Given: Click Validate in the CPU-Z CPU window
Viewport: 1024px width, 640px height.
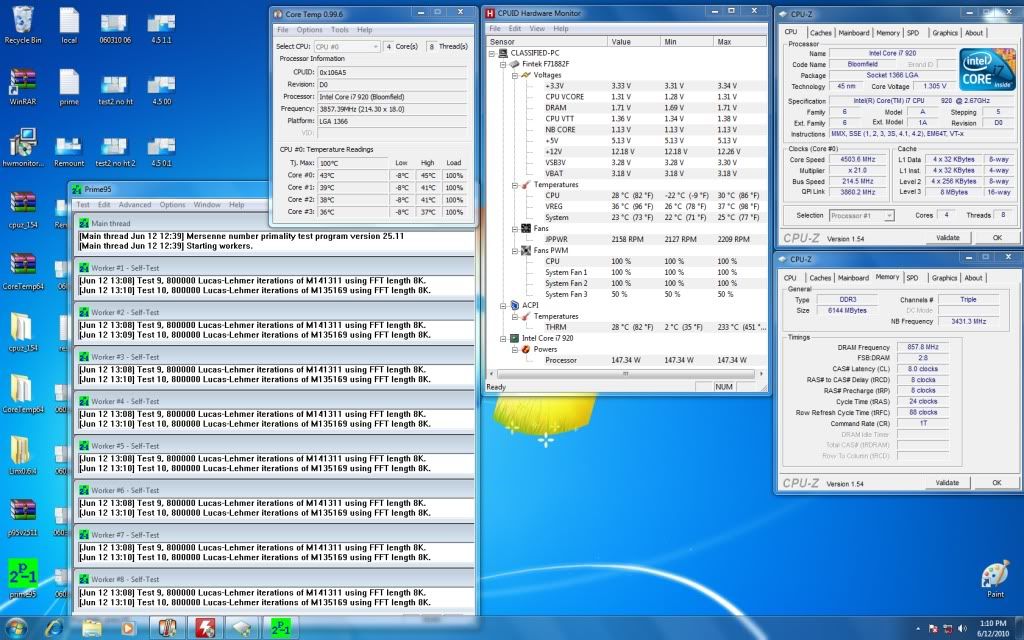Looking at the screenshot, I should click(x=946, y=238).
